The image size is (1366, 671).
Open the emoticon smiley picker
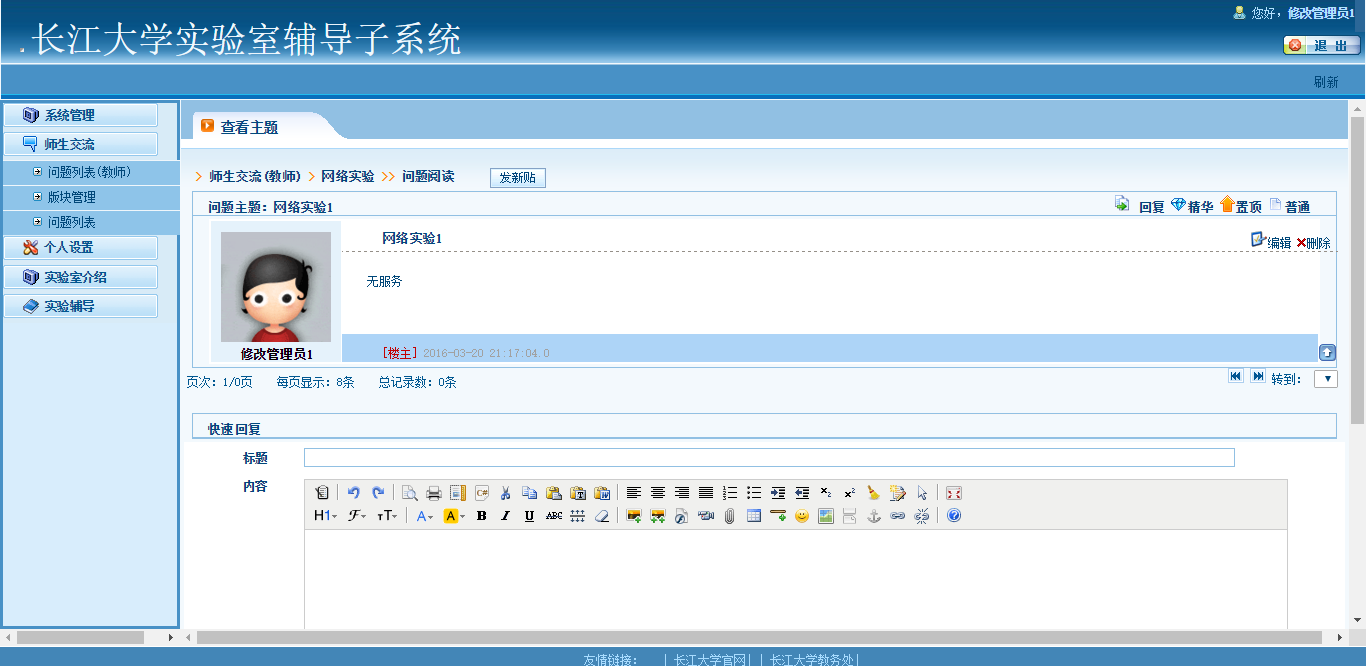tap(802, 516)
